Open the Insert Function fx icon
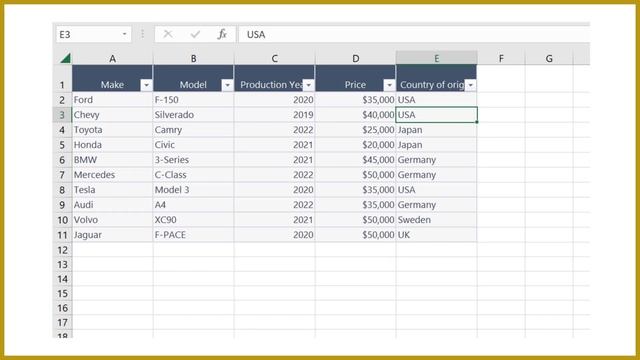Viewport: 640px width, 360px height. 222,34
